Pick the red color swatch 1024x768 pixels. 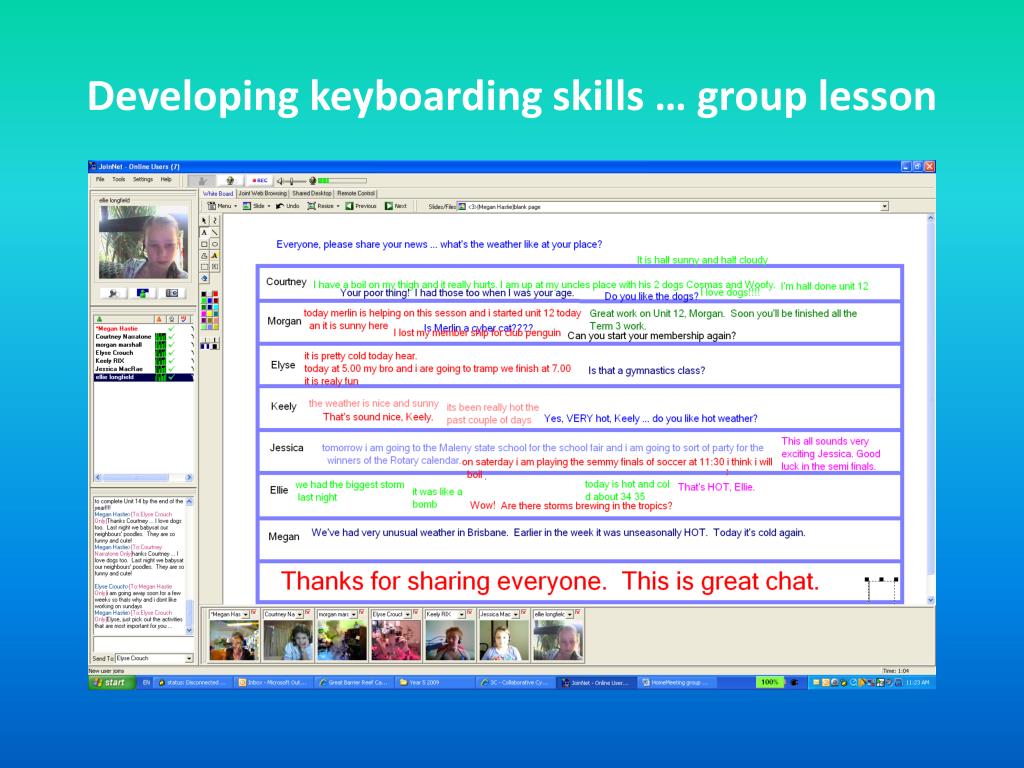(216, 294)
